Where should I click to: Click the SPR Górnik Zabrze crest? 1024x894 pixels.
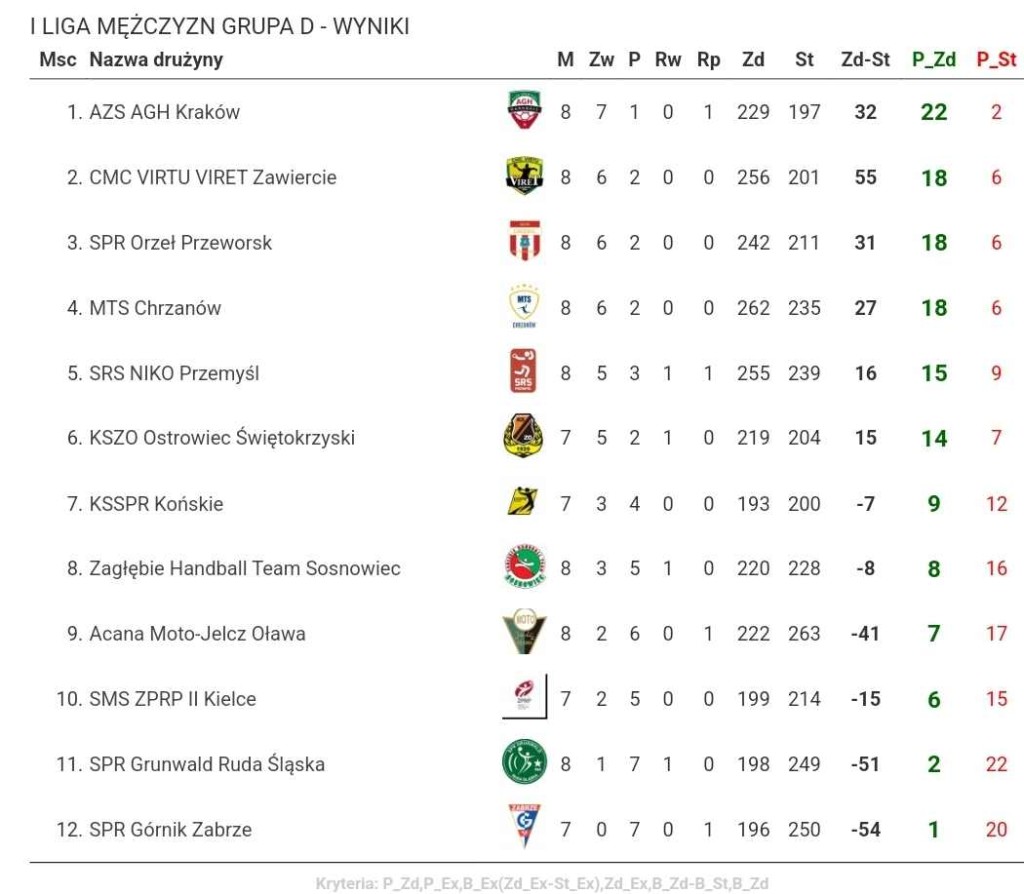click(x=524, y=827)
